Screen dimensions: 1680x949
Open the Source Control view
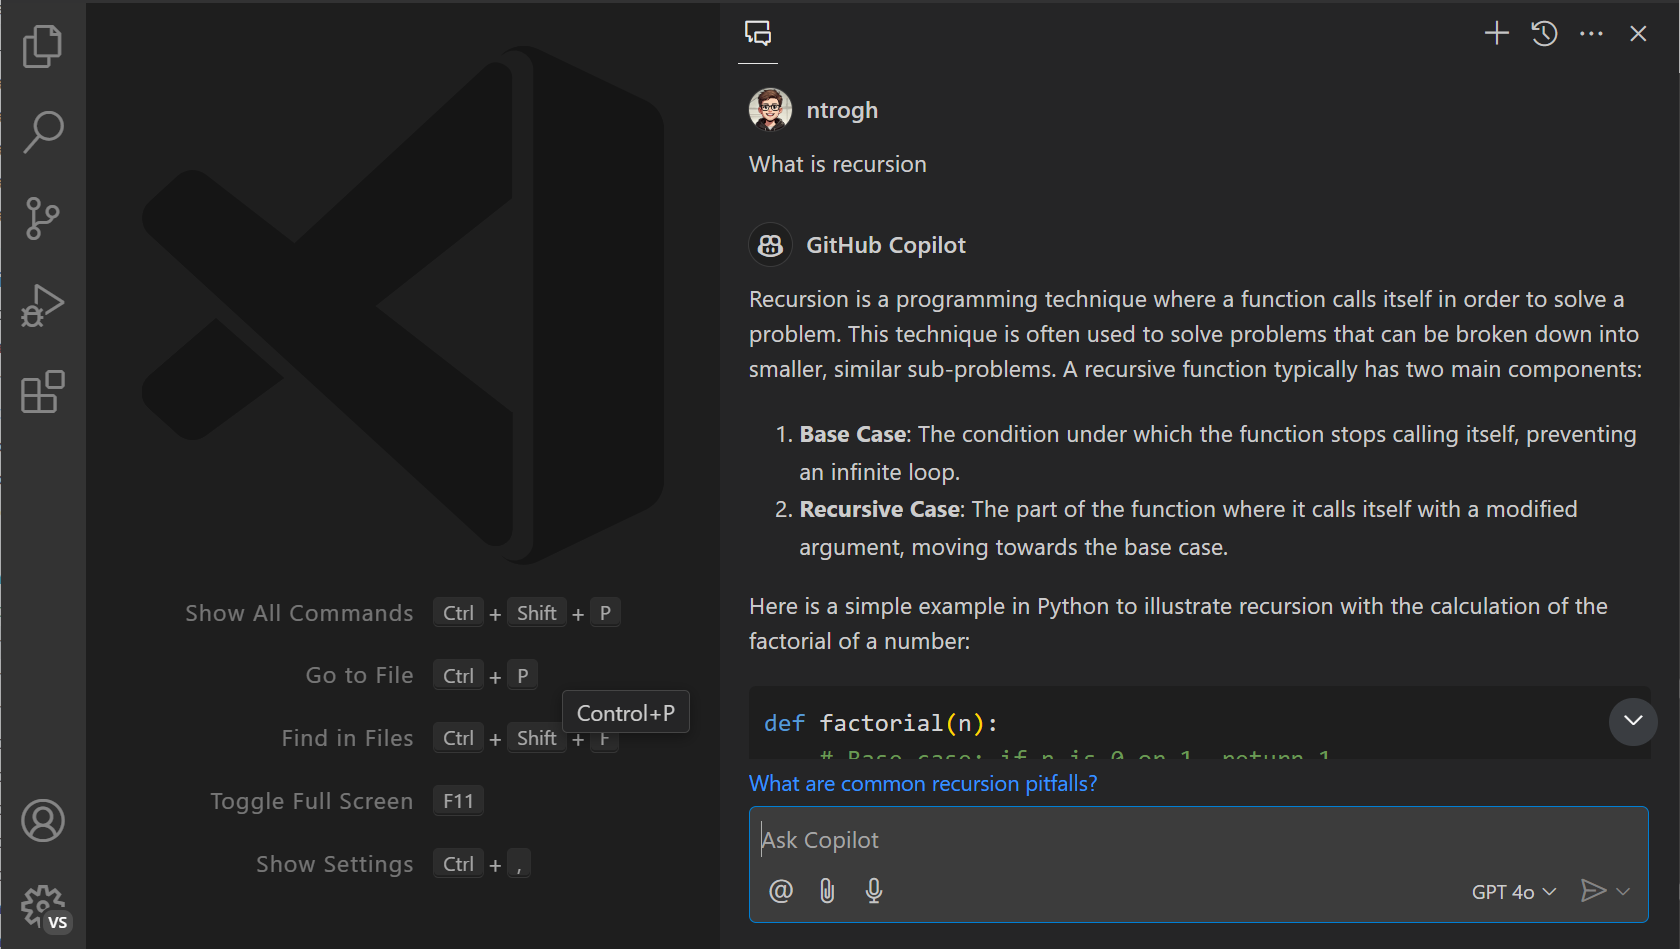tap(42, 218)
